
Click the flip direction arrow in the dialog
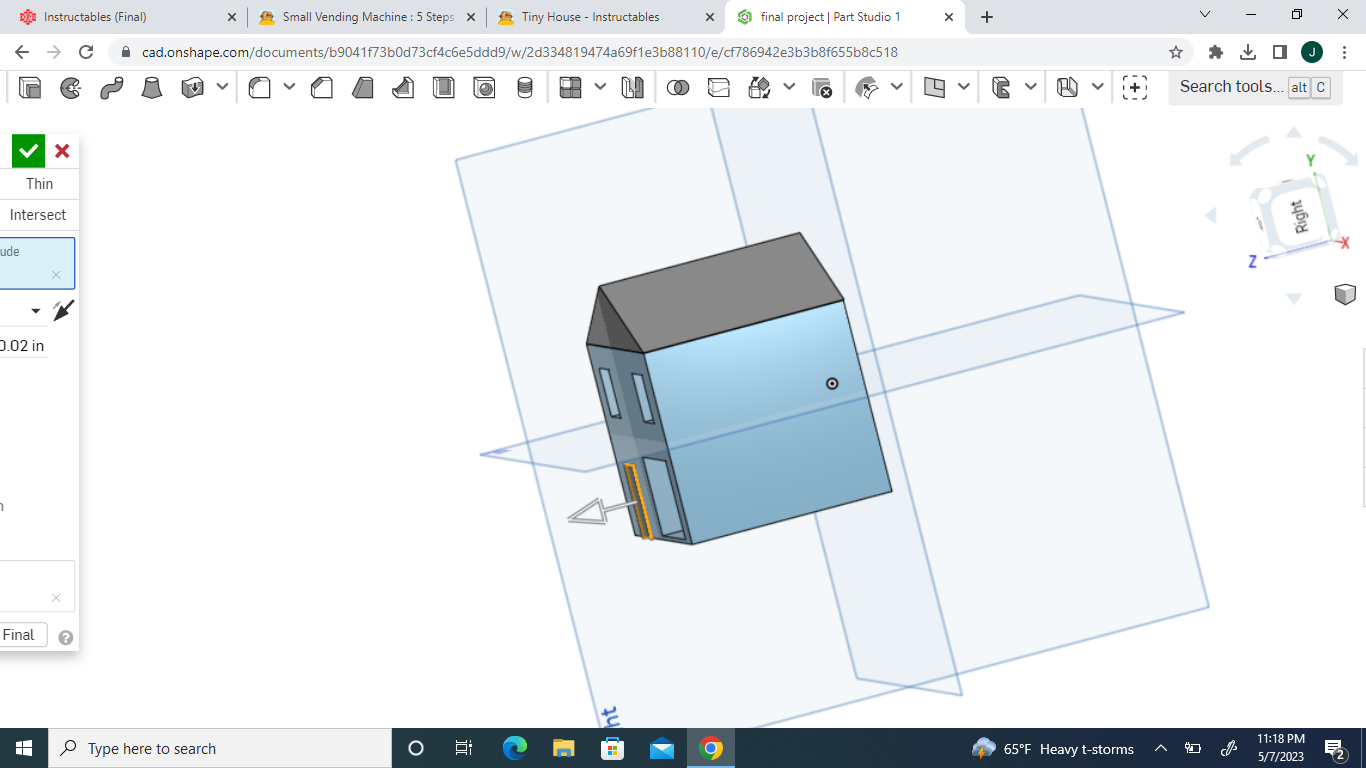click(x=62, y=310)
